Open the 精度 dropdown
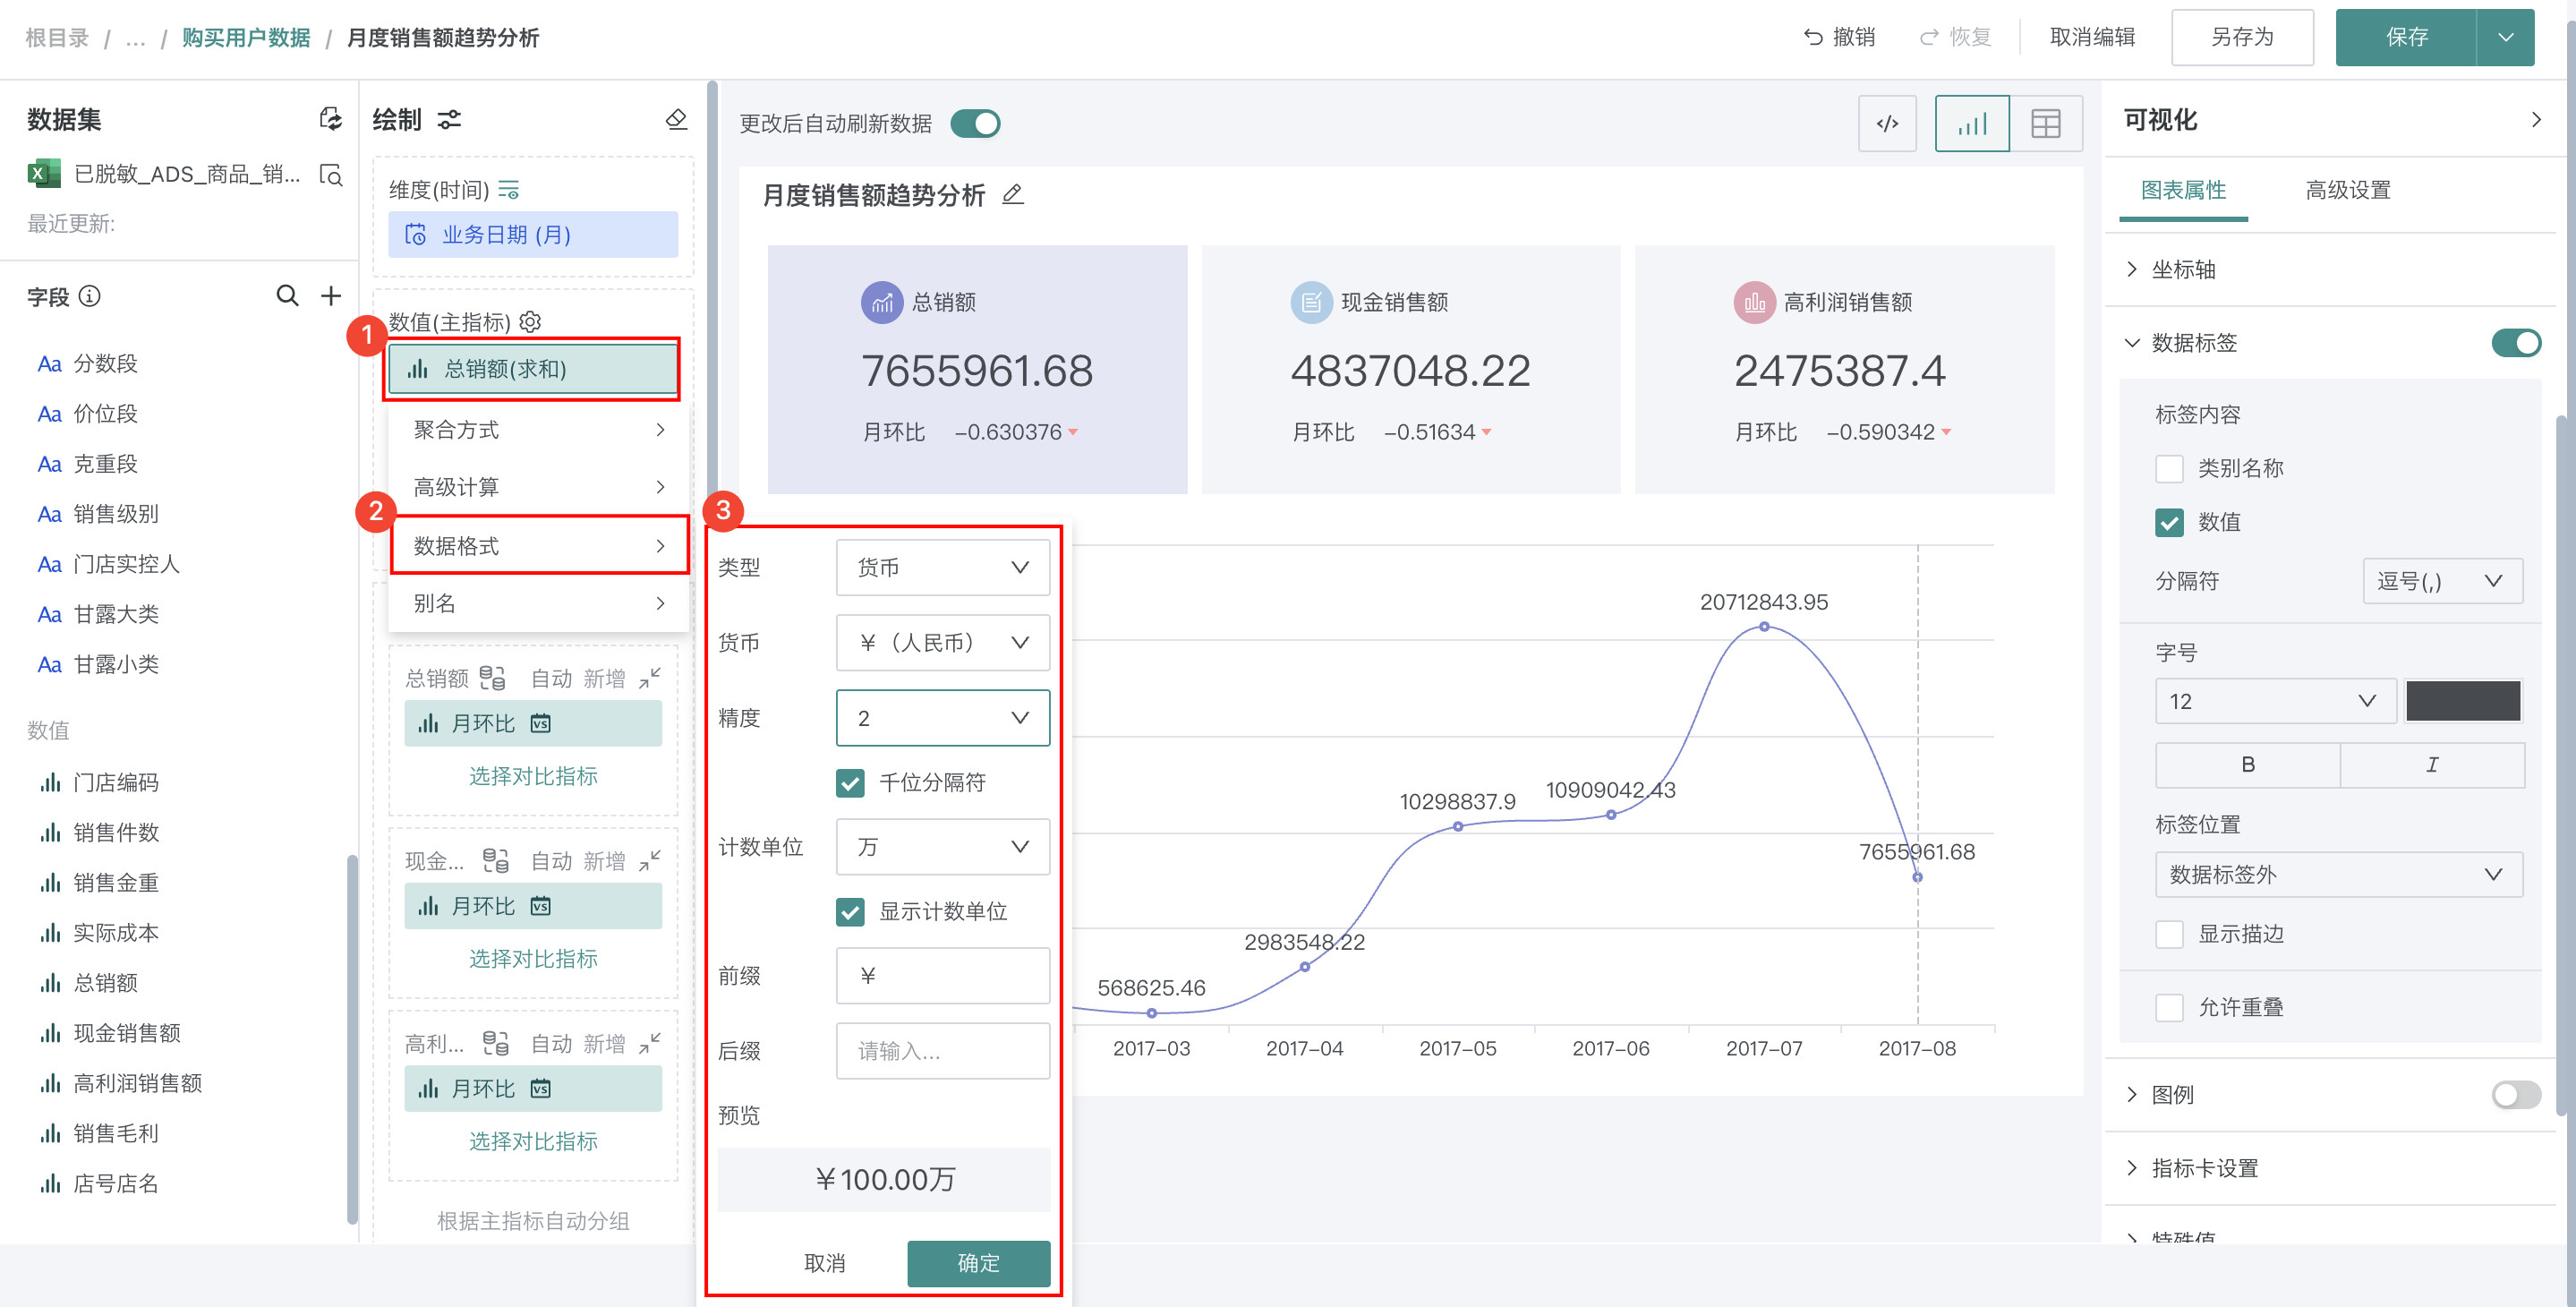The height and width of the screenshot is (1307, 2576). coord(942,718)
